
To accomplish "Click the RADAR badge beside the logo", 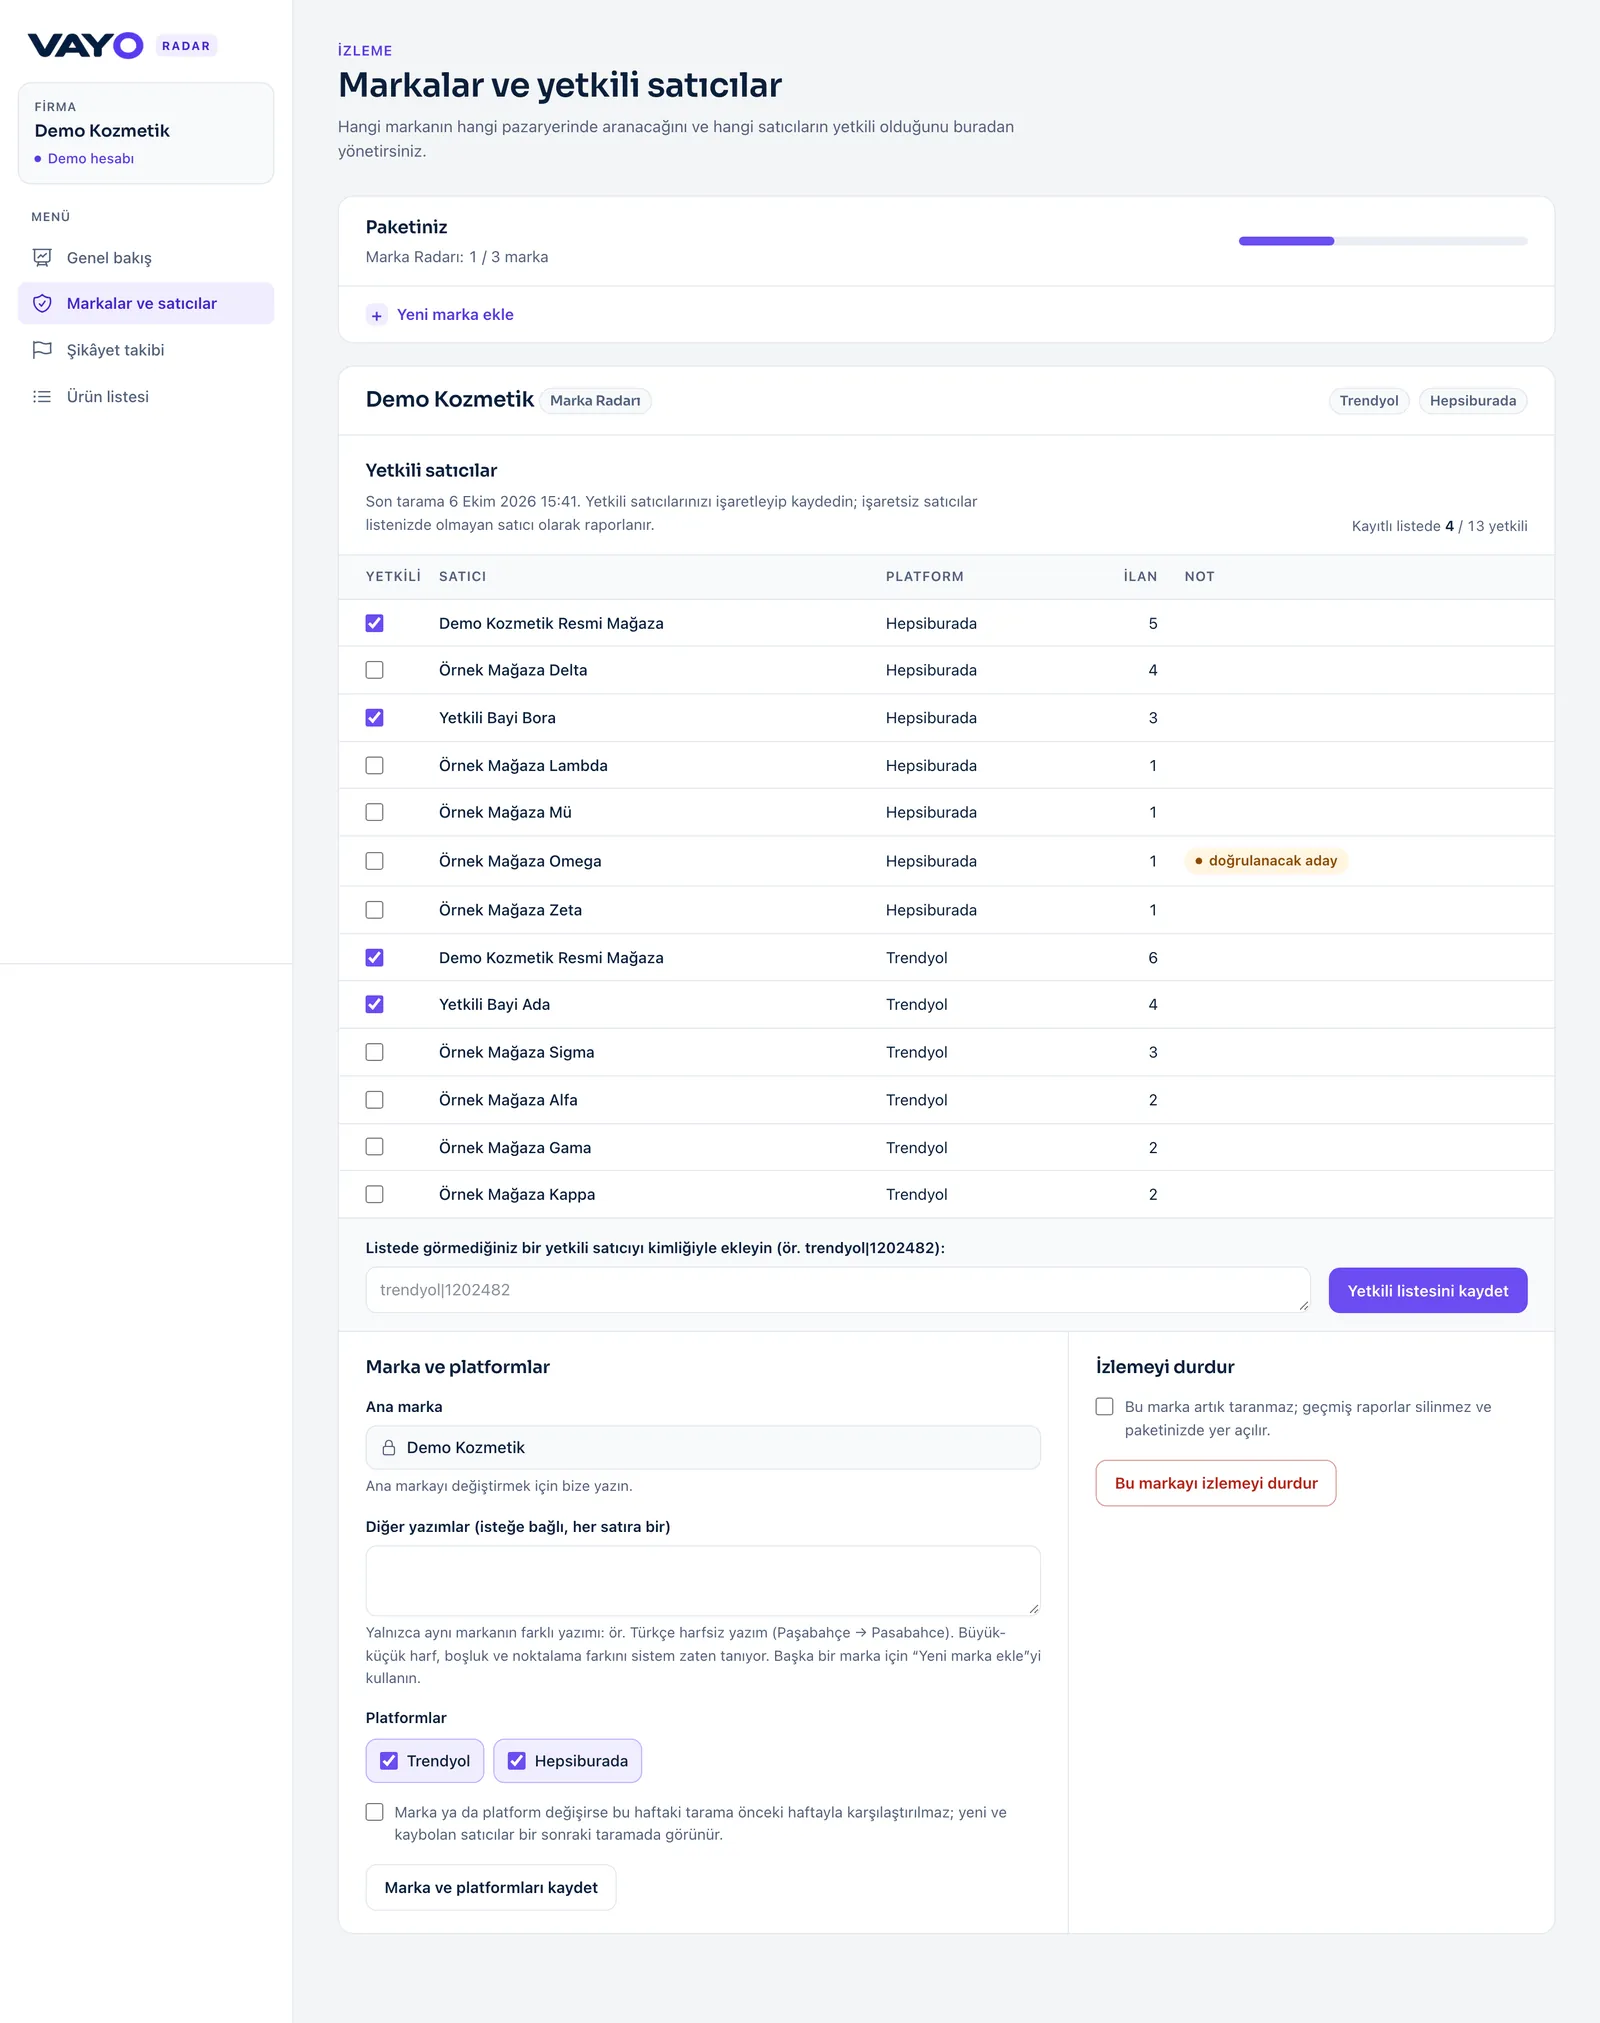I will pyautogui.click(x=186, y=46).
